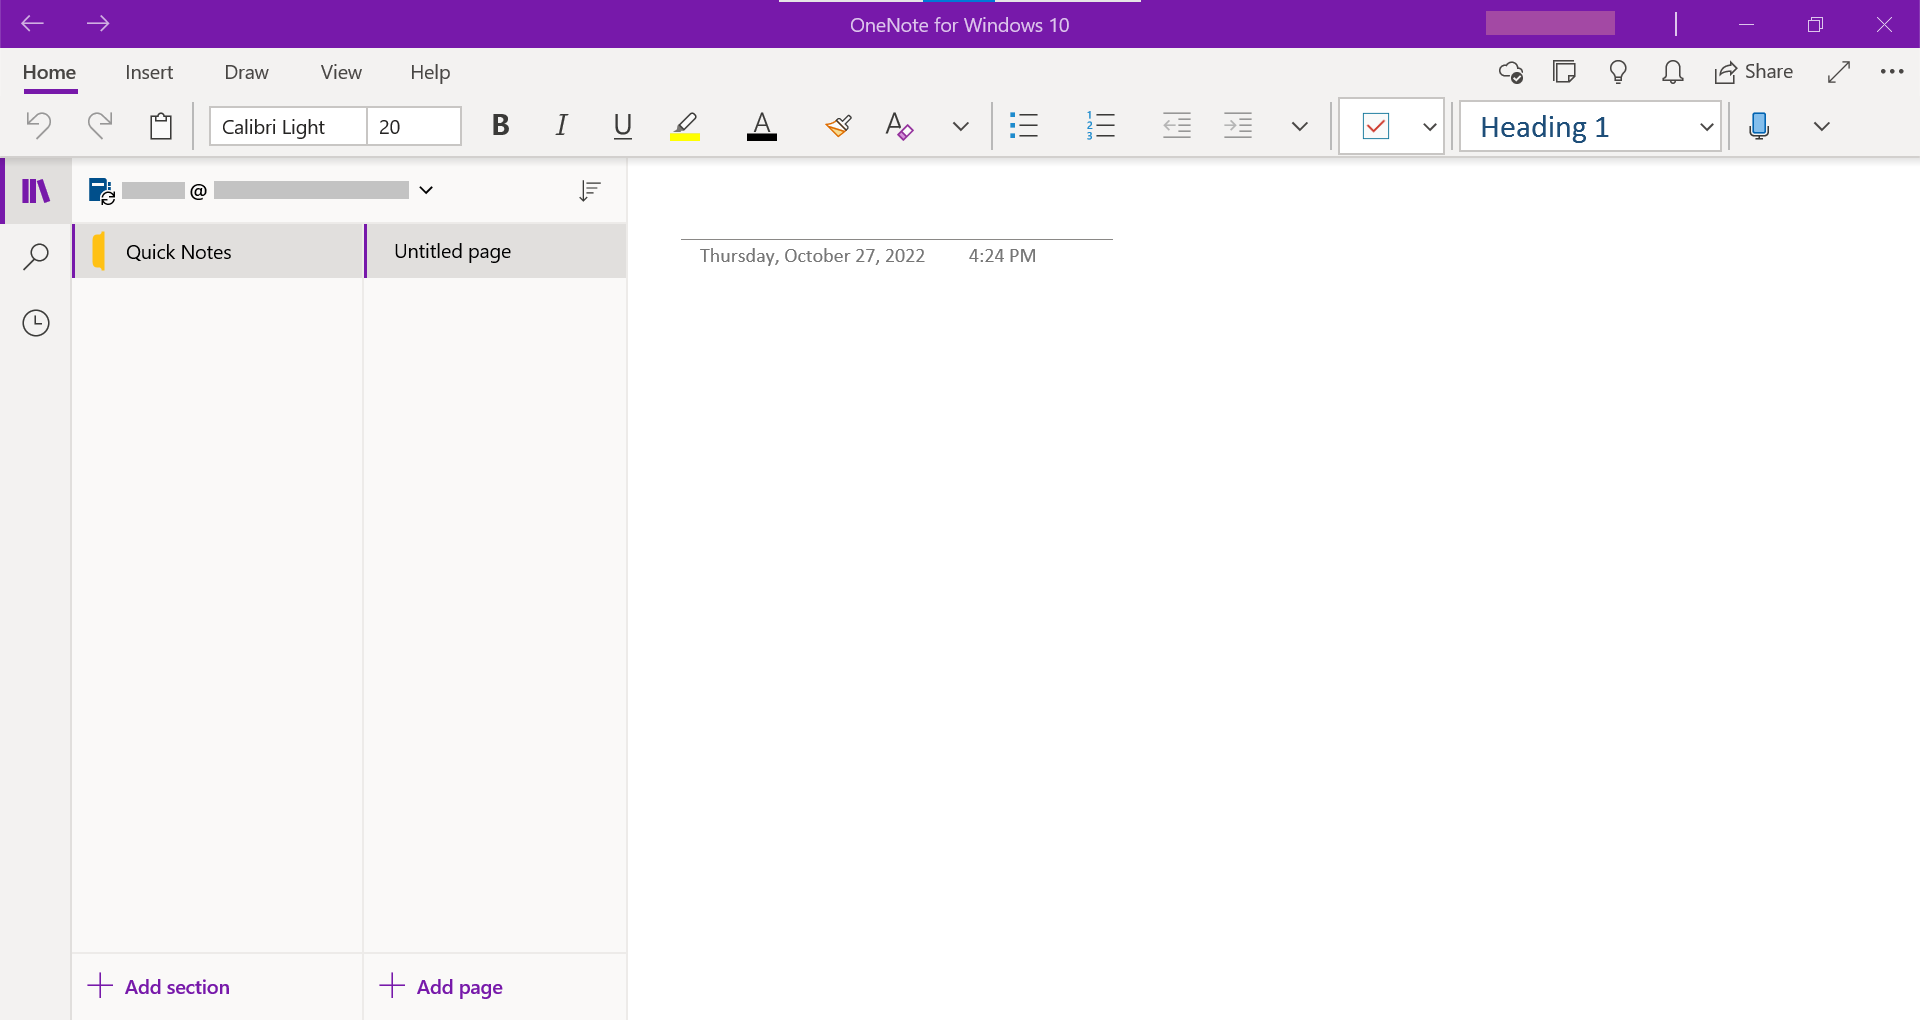Screen dimensions: 1920x1020
Task: Open the Draw tab
Action: click(246, 72)
